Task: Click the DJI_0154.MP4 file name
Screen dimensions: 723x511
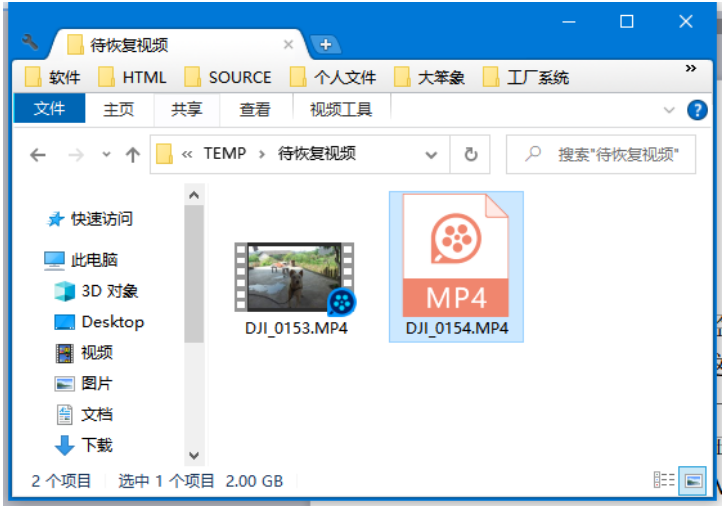Action: [457, 328]
